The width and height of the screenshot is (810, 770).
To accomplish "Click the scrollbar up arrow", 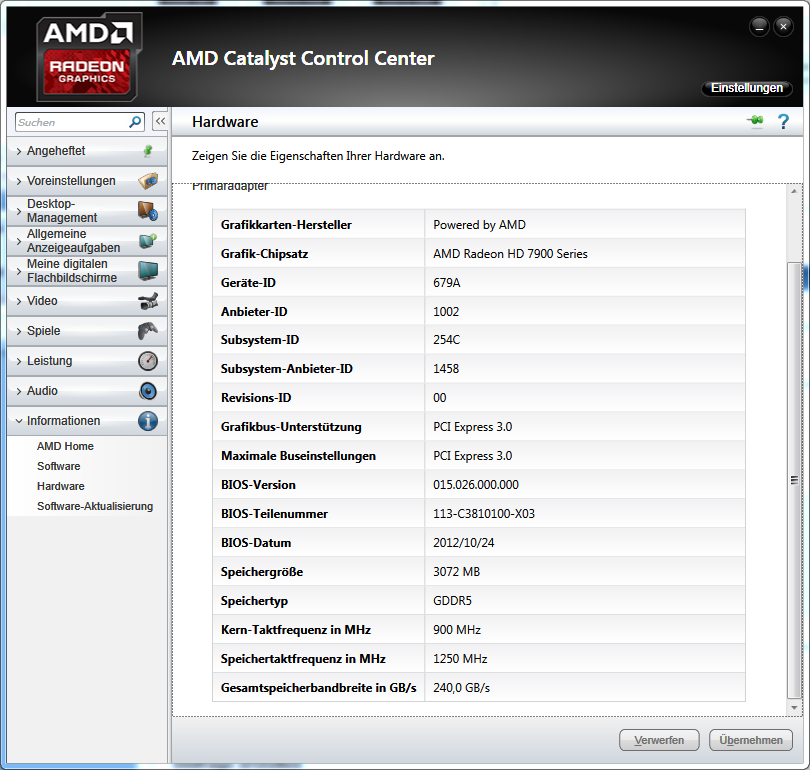I will [794, 191].
